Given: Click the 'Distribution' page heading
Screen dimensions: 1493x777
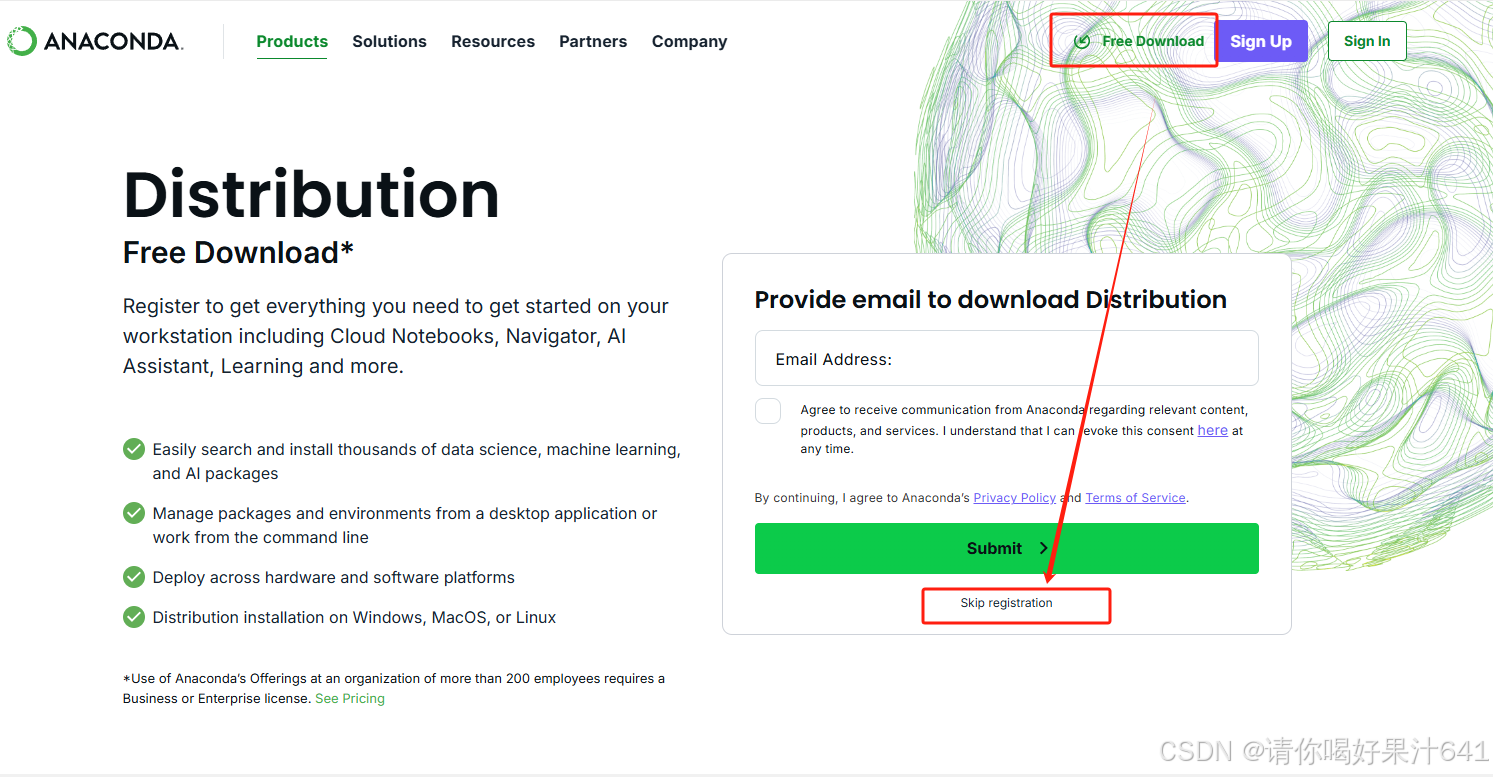Looking at the screenshot, I should (311, 194).
